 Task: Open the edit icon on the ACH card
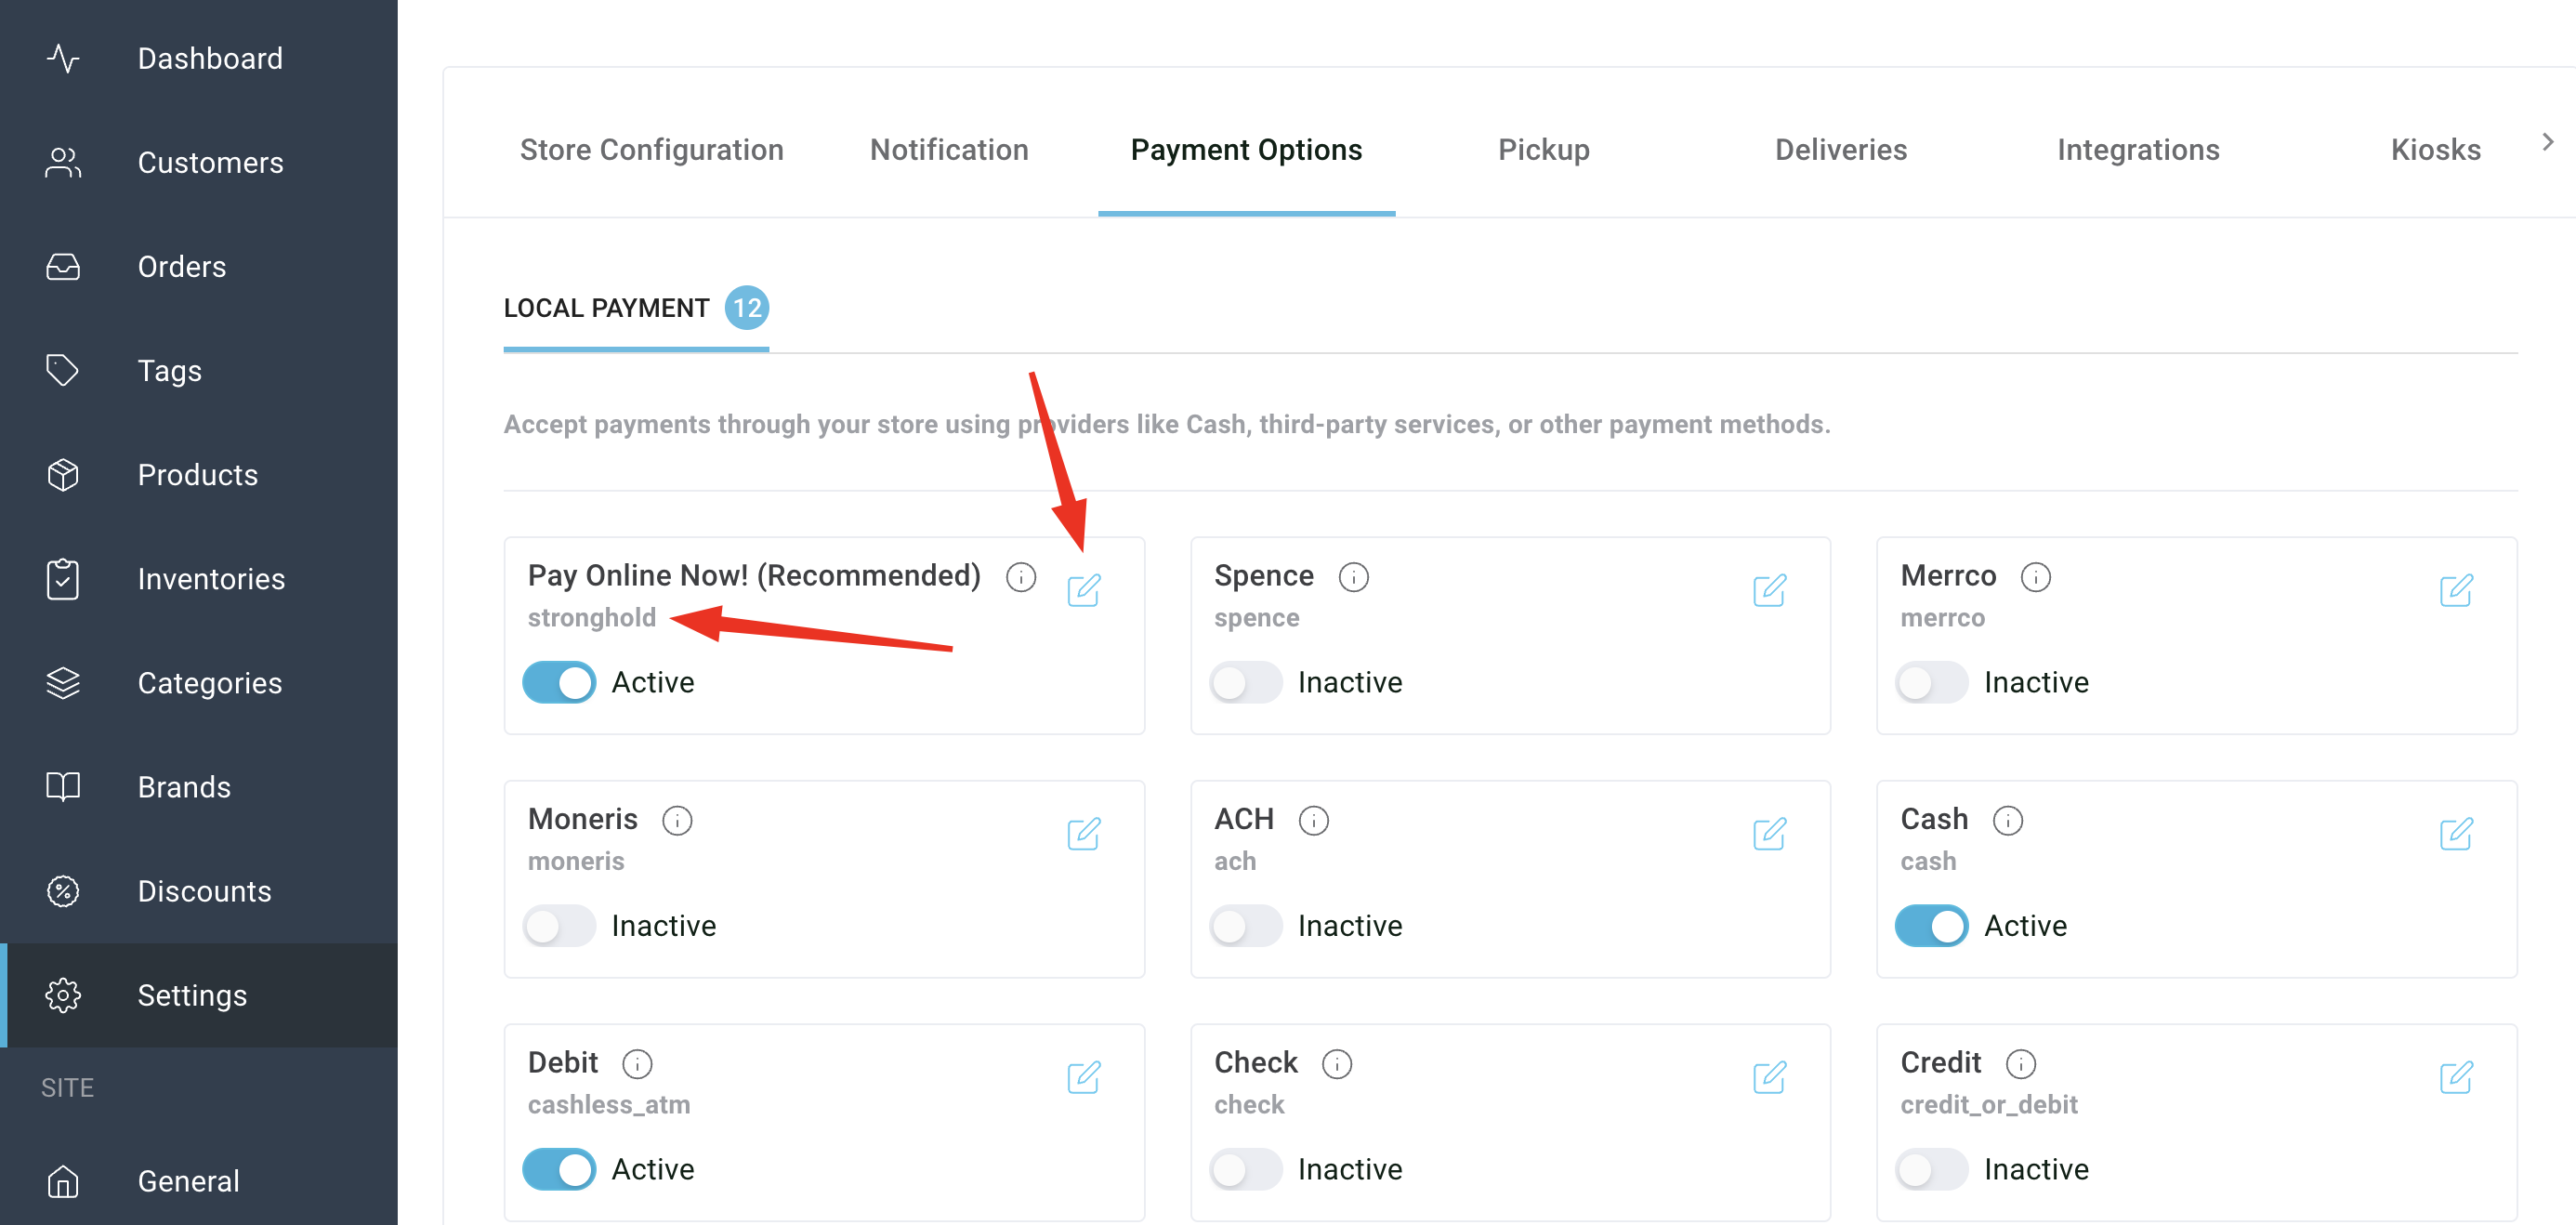click(1770, 833)
